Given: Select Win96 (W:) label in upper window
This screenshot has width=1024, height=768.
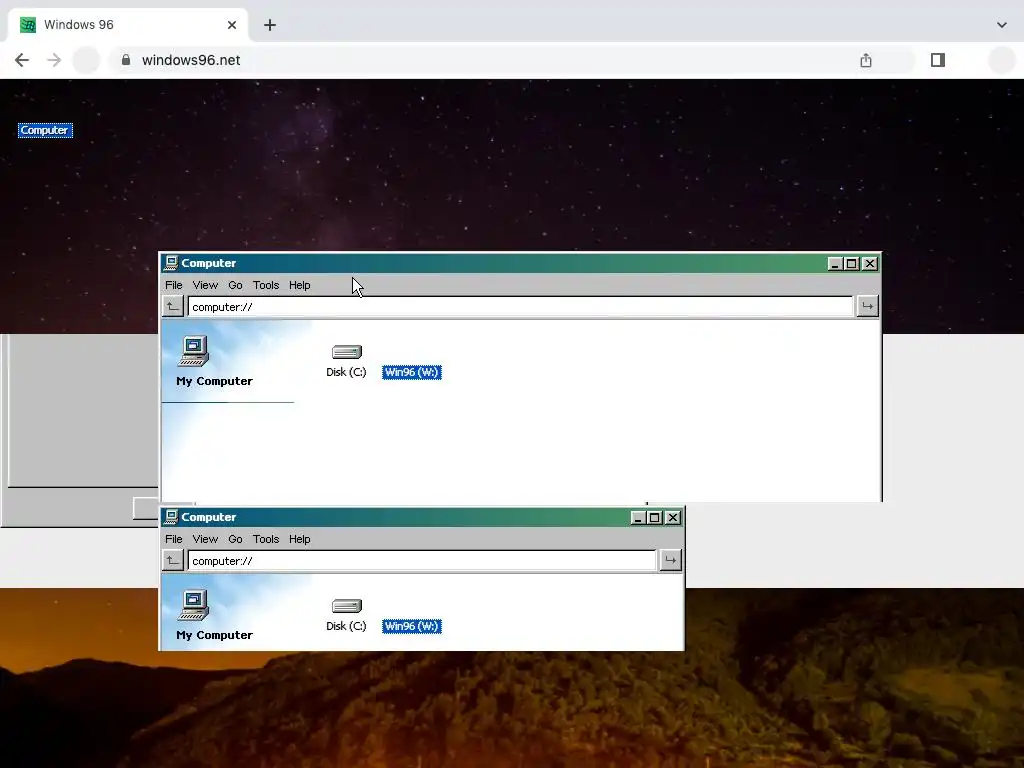Looking at the screenshot, I should pos(411,372).
